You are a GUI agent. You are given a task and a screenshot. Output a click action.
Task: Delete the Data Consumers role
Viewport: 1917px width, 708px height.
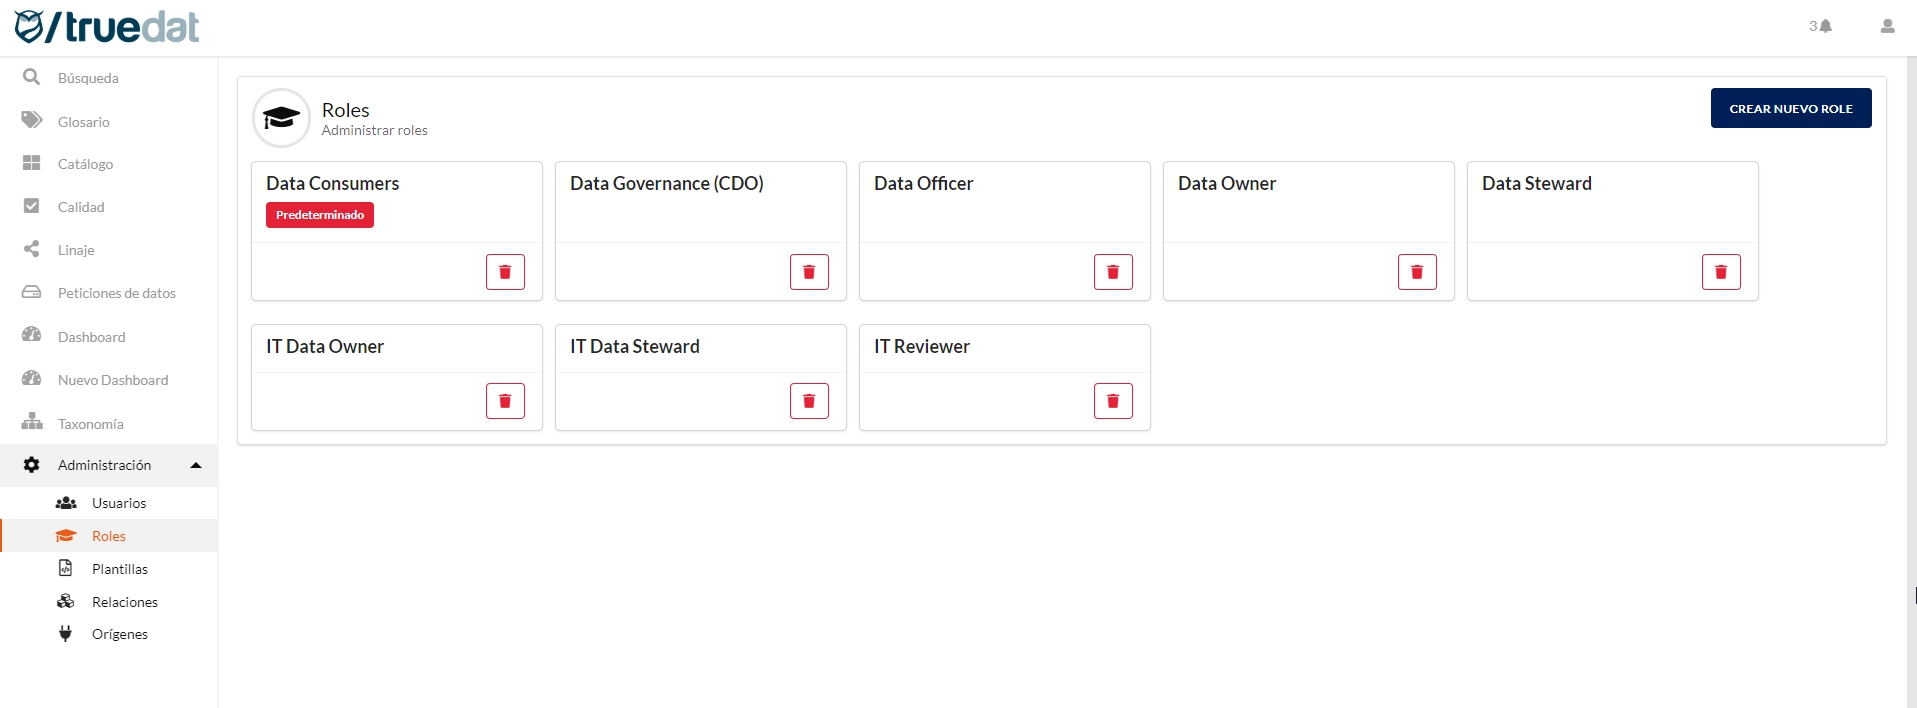[505, 272]
